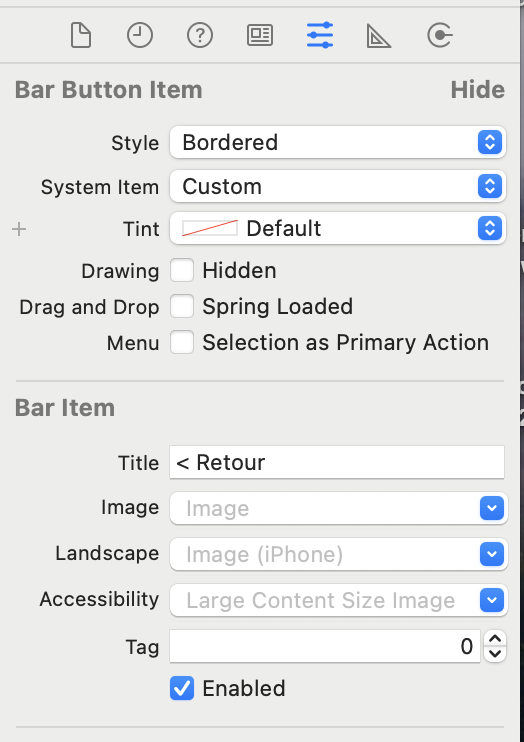This screenshot has height=742, width=524.
Task: Expand the Image combo box arrow
Action: coord(492,508)
